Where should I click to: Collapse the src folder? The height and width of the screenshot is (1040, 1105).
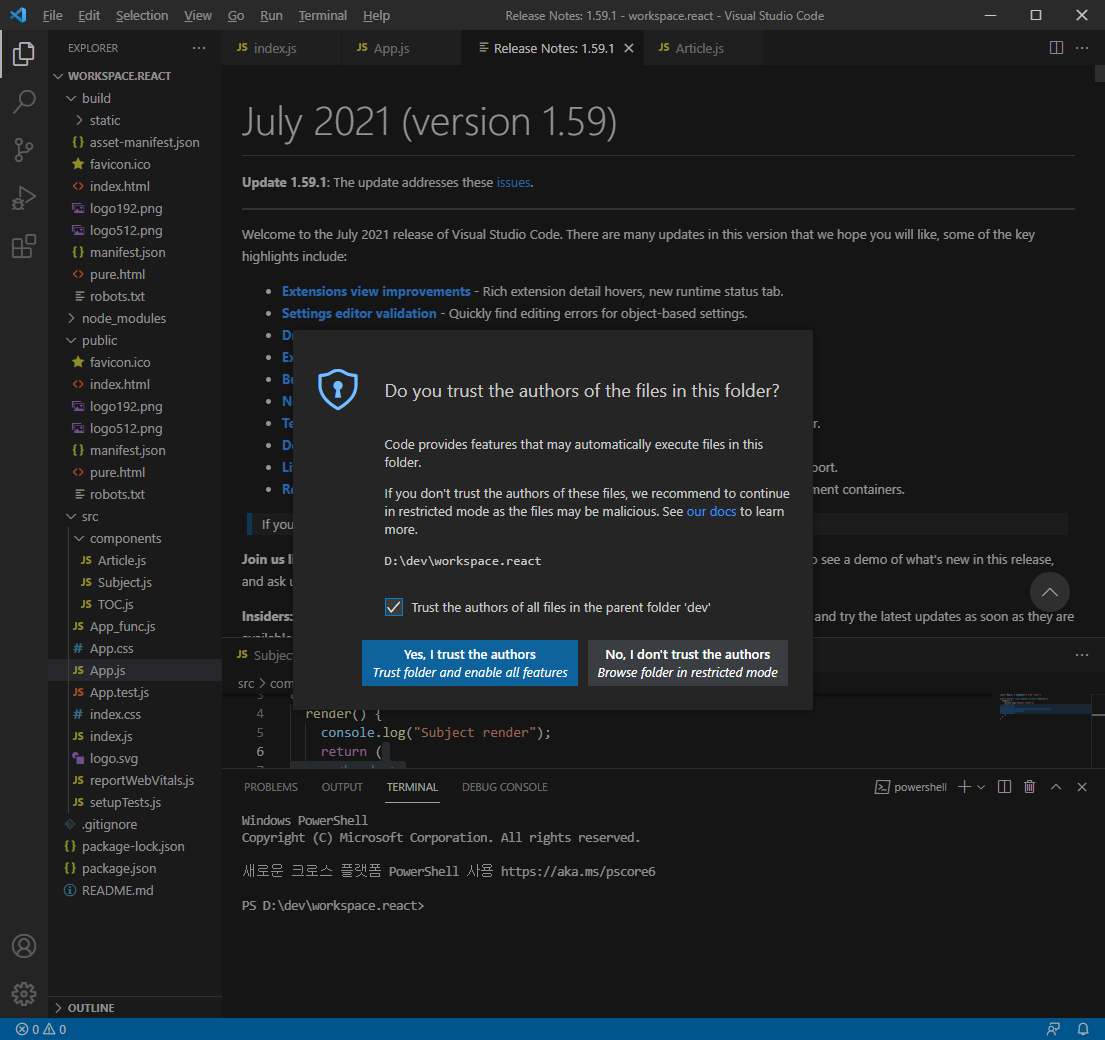[x=70, y=516]
